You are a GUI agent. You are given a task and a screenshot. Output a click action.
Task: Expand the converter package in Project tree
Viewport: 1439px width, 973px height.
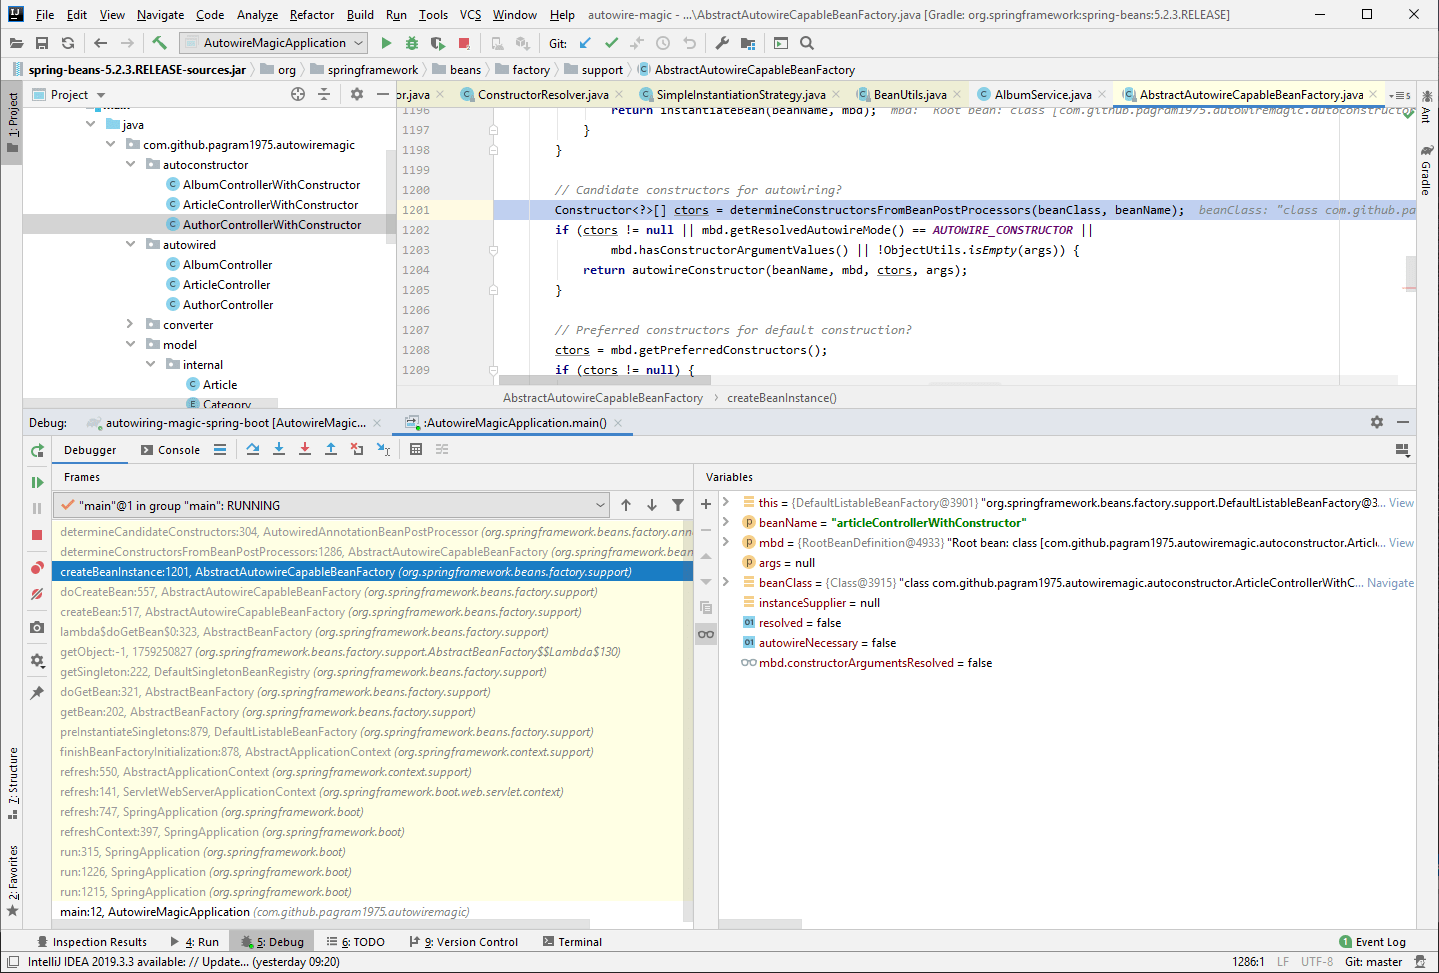point(128,324)
